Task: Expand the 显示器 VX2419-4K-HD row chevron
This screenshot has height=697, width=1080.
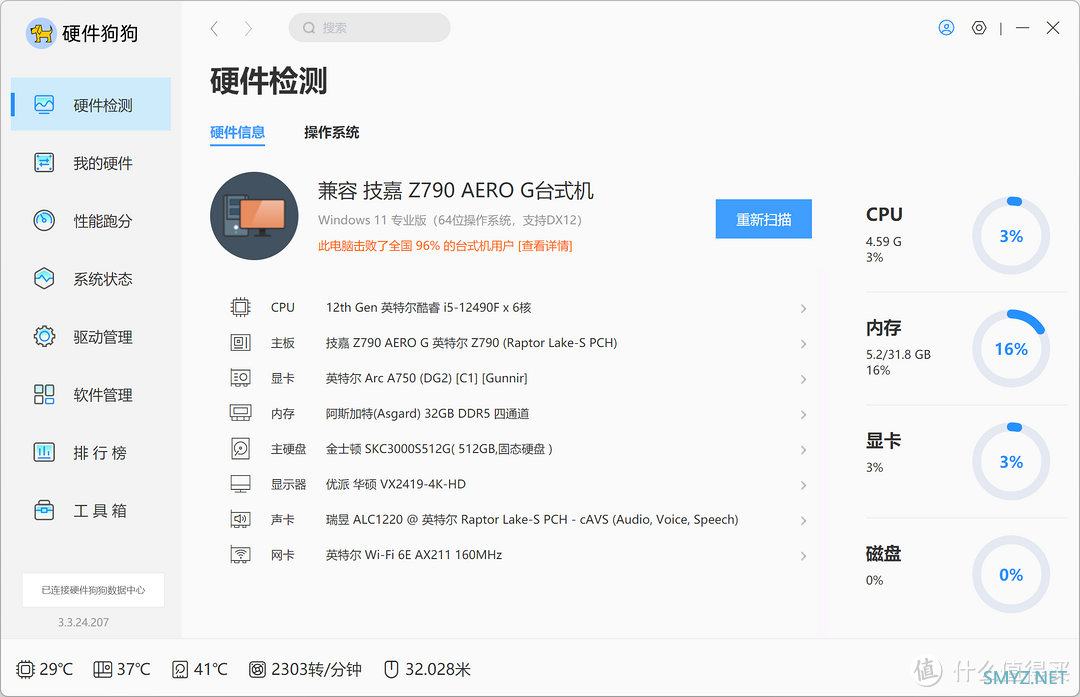Action: coord(803,485)
